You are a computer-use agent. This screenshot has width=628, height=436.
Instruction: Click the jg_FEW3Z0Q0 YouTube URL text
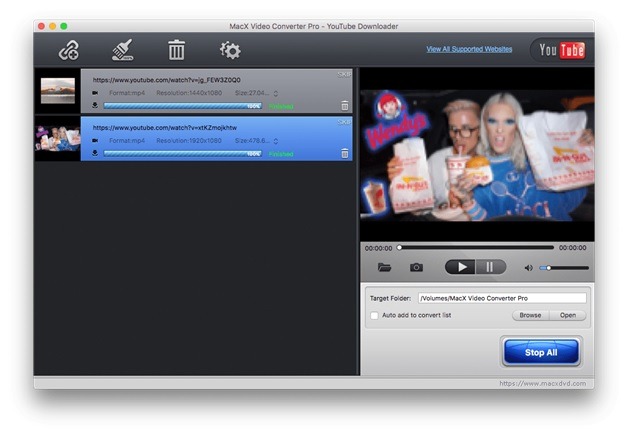pyautogui.click(x=167, y=80)
